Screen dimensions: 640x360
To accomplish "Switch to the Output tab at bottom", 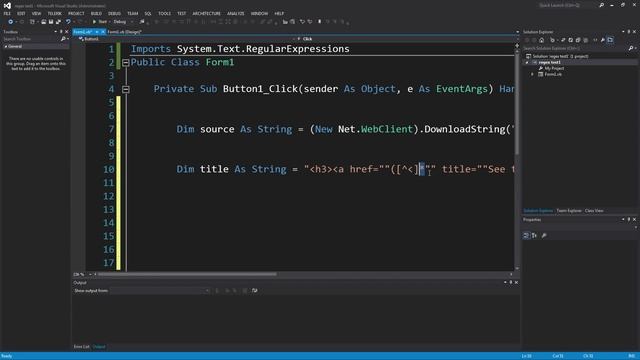I will (x=99, y=347).
